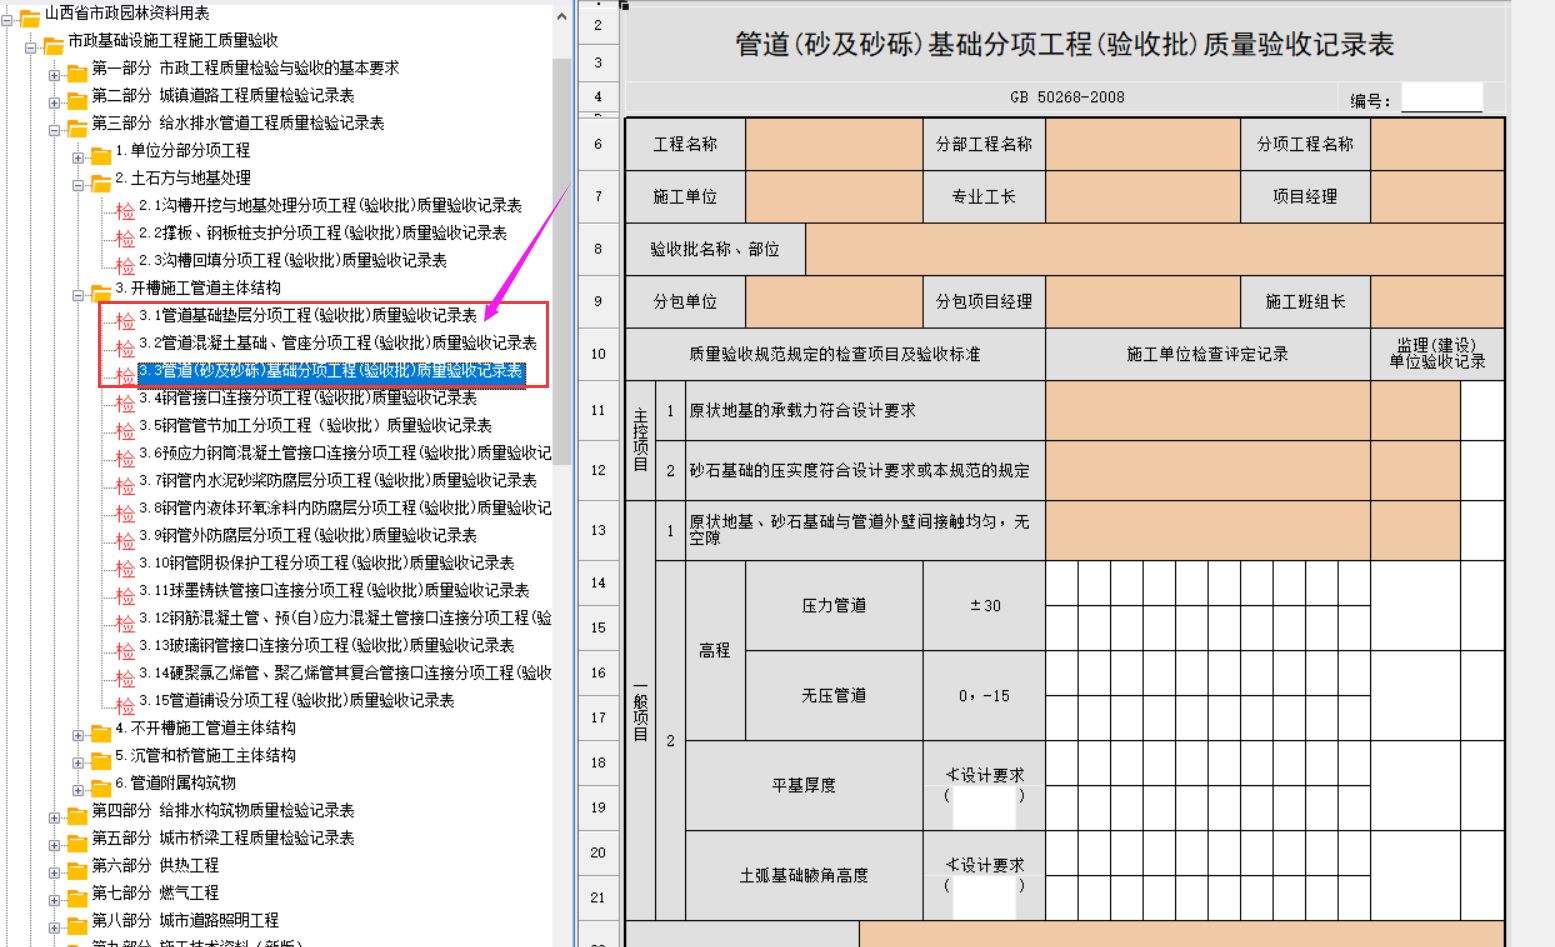Viewport: 1555px width, 947px height.
Task: Click folder icon beside 第二部分 城镇道路工程质量检验记录表
Action: (x=77, y=99)
